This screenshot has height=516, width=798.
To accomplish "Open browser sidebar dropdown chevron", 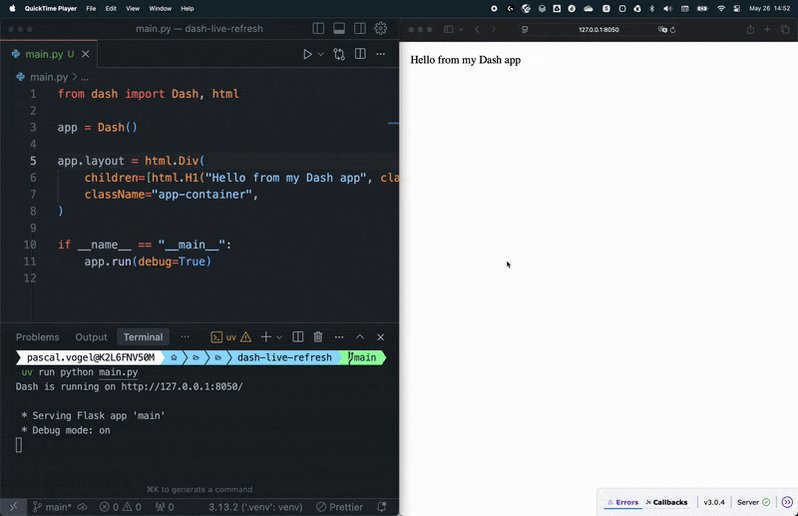I will point(461,30).
